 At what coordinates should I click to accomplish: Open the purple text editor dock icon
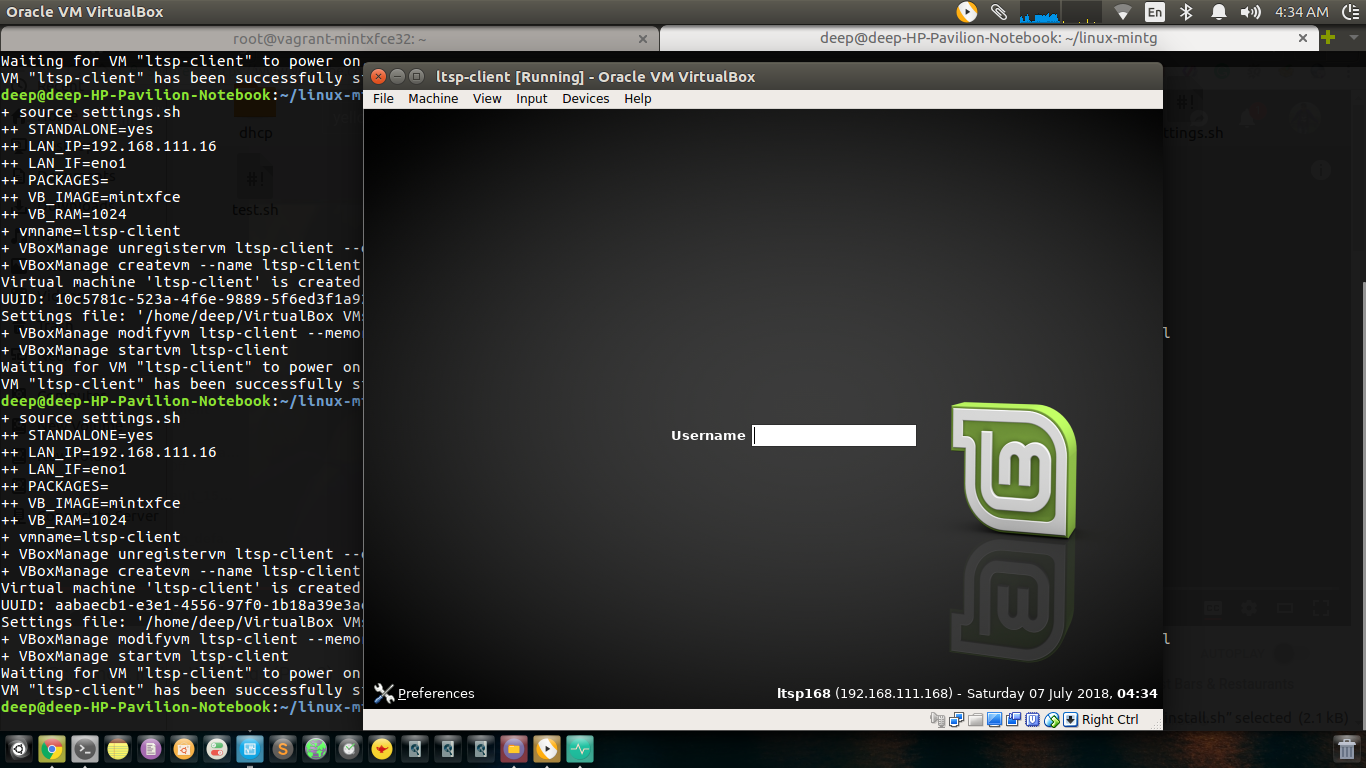click(x=151, y=749)
